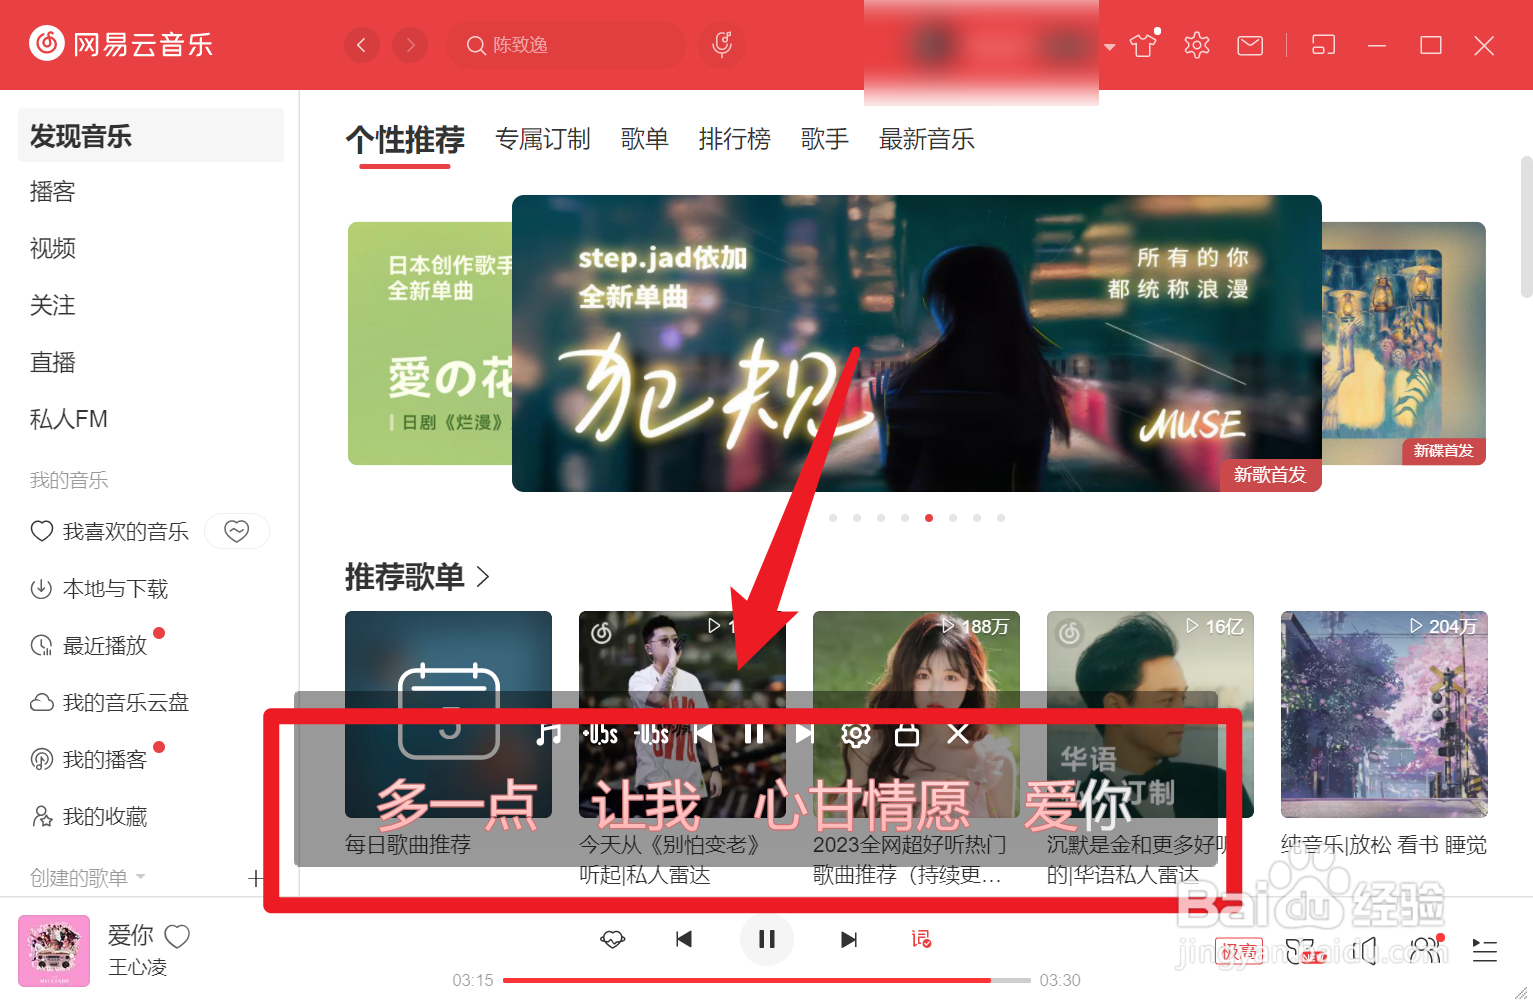Viewport: 1533px width, 1005px height.
Task: Pause from the desktop lyrics bar
Action: coord(754,734)
